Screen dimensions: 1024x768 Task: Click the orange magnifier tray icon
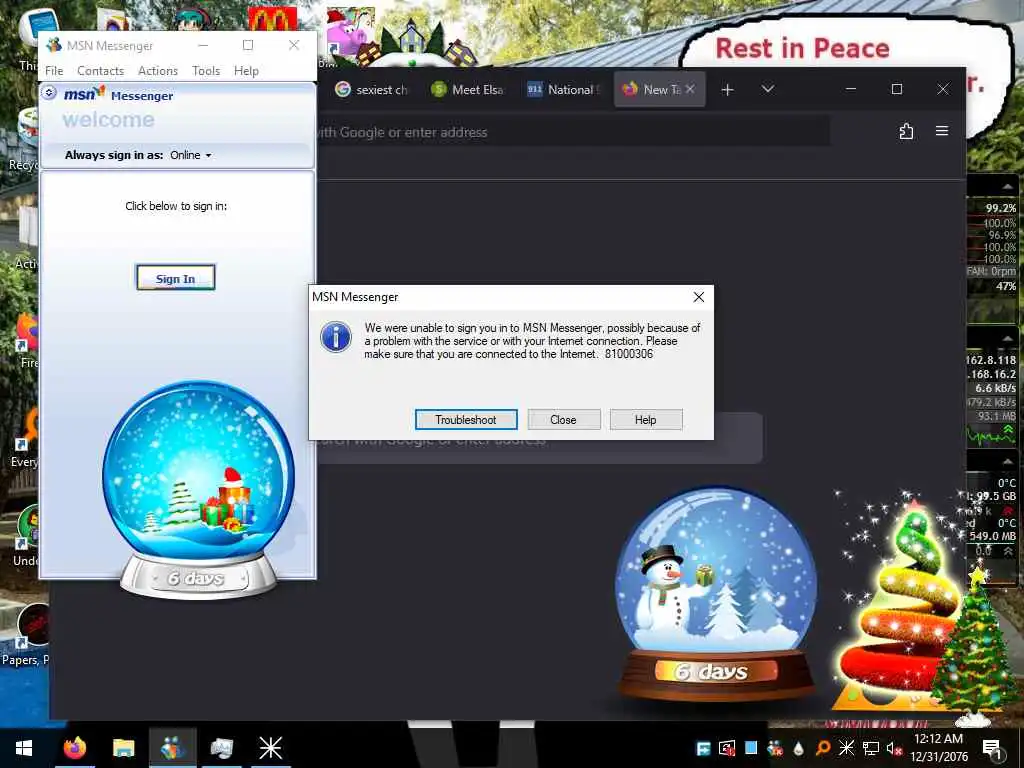pos(823,748)
